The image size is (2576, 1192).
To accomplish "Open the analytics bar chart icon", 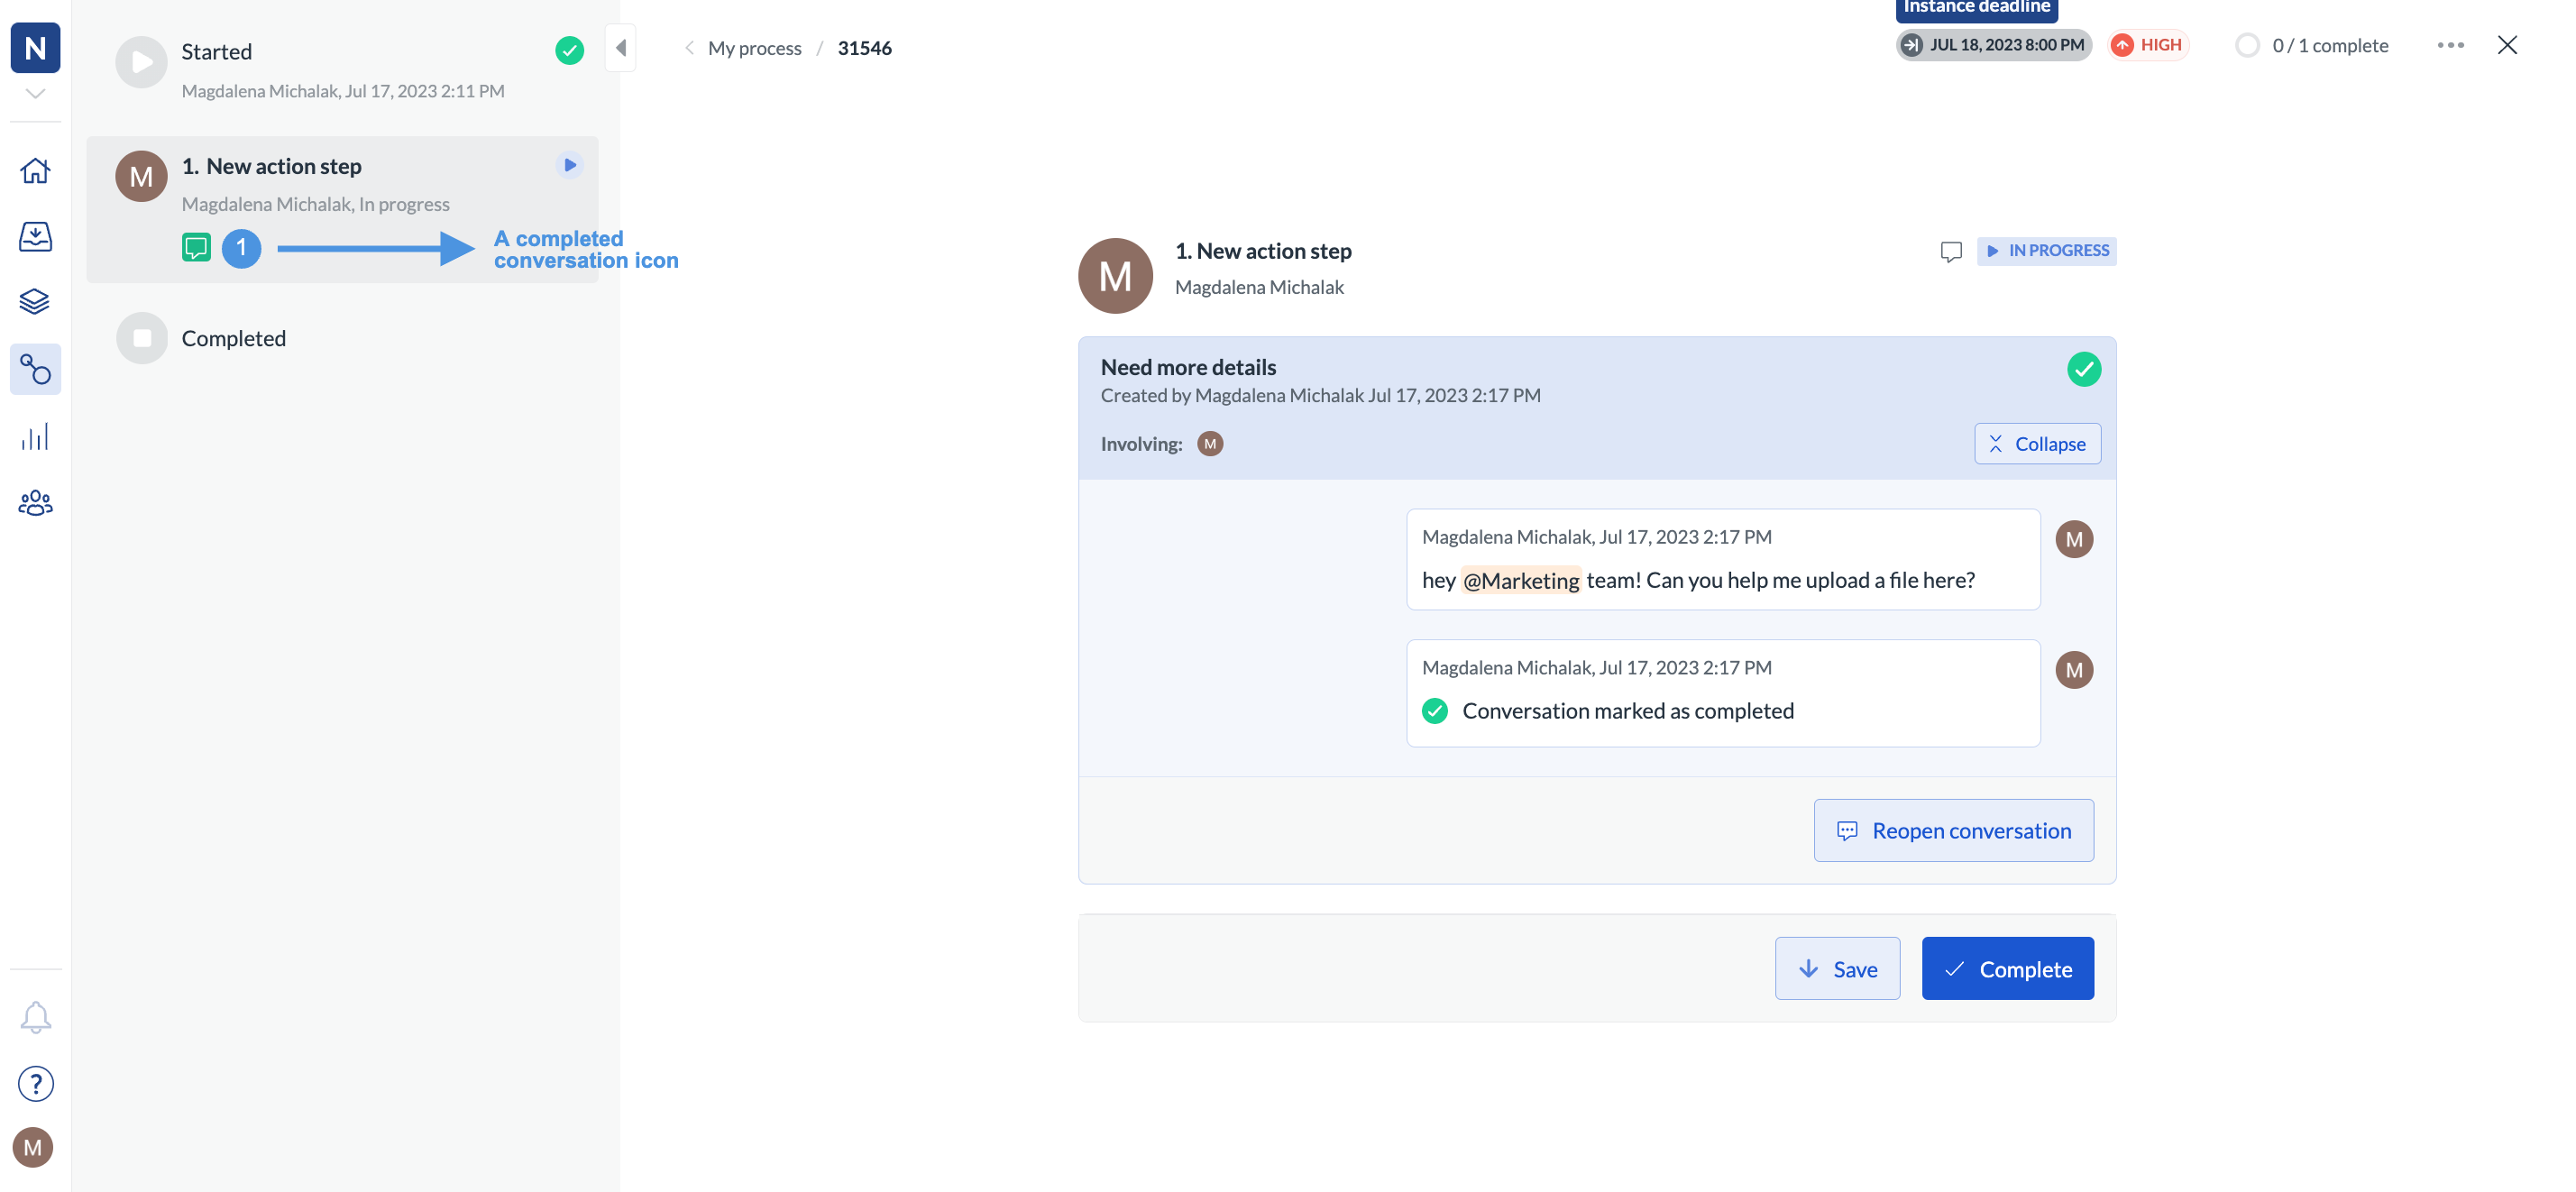I will pyautogui.click(x=35, y=437).
